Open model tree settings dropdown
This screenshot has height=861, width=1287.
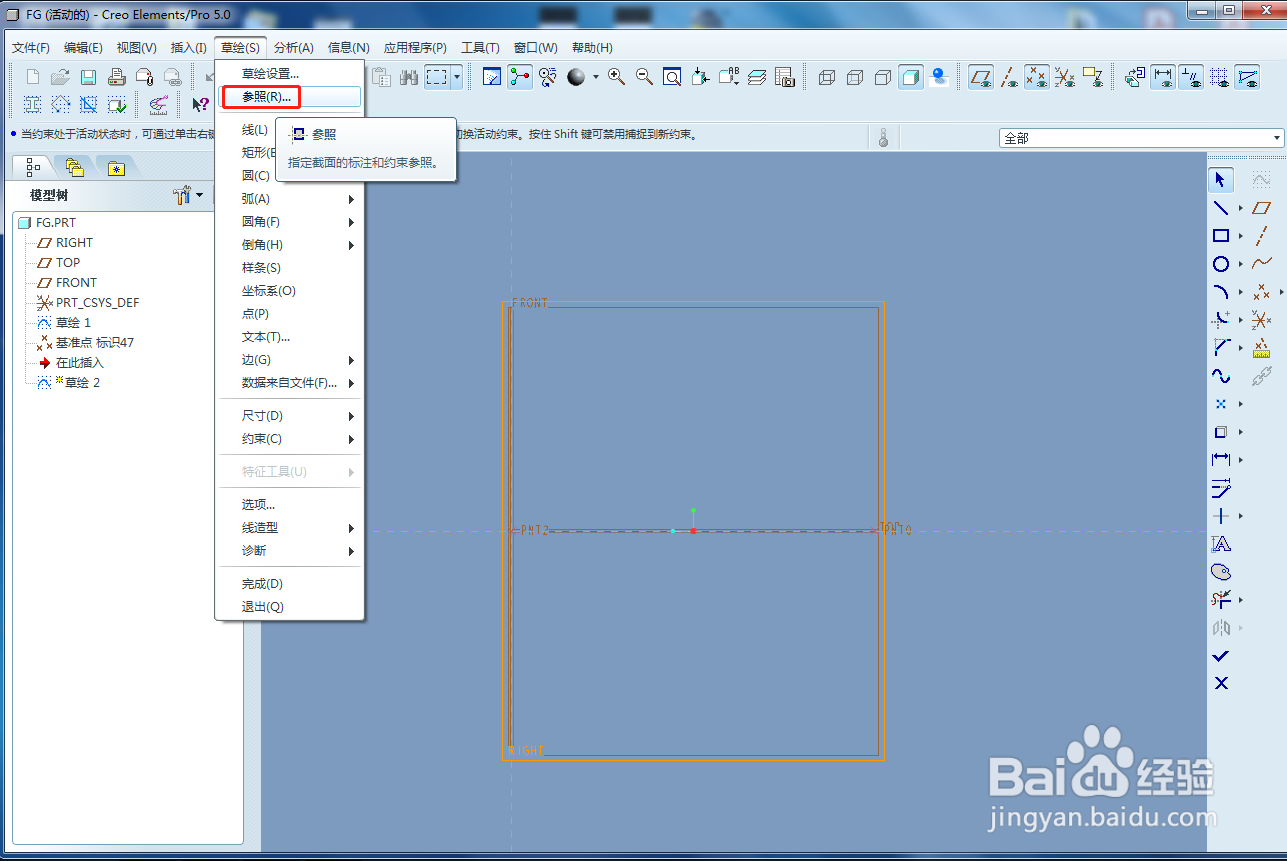pos(187,195)
